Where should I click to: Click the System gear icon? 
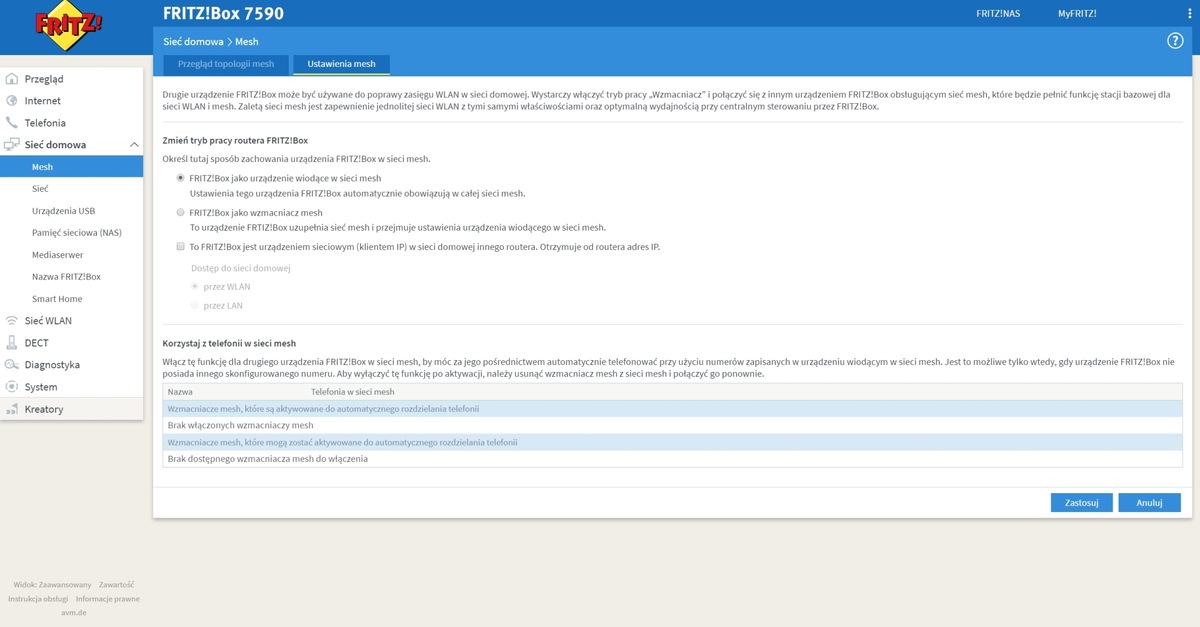(12, 387)
